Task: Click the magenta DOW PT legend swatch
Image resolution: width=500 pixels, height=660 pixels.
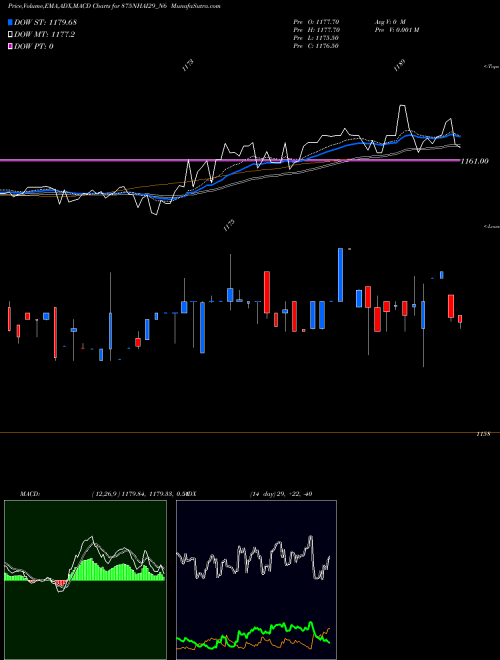Action: coord(10,46)
